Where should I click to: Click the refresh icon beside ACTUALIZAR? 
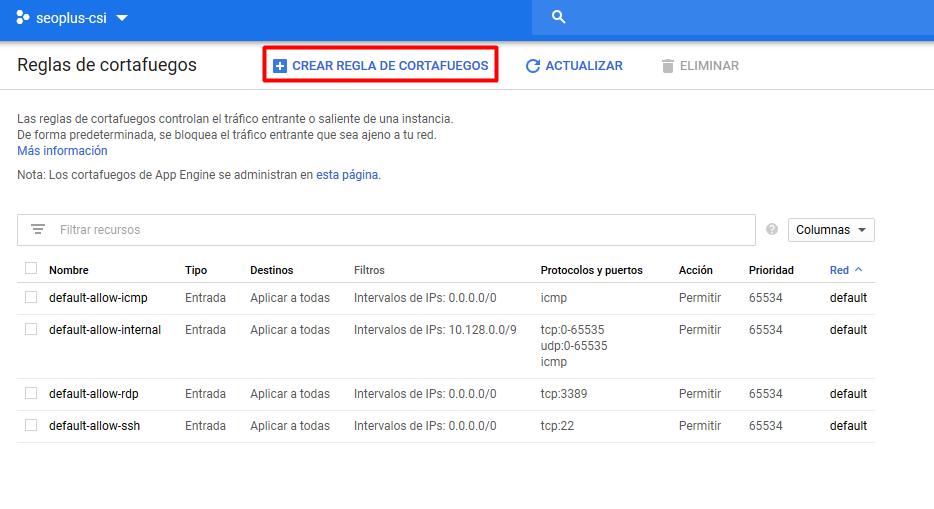tap(533, 66)
